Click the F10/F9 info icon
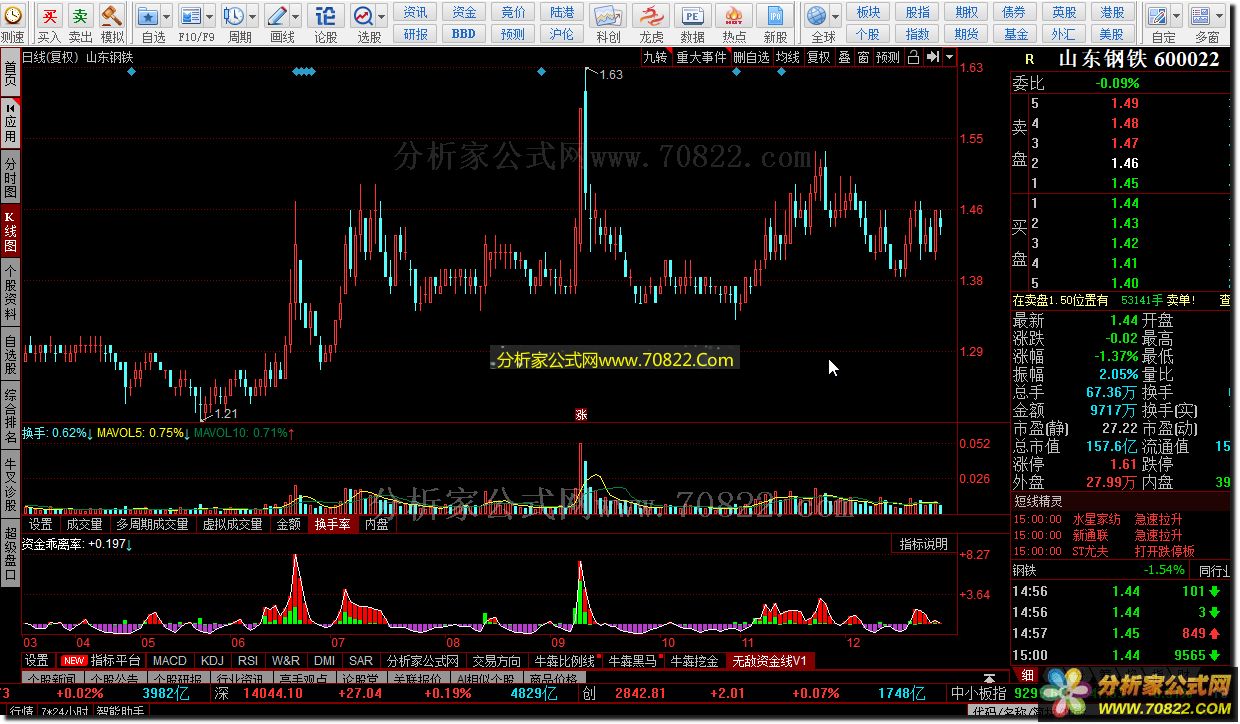 pyautogui.click(x=189, y=16)
